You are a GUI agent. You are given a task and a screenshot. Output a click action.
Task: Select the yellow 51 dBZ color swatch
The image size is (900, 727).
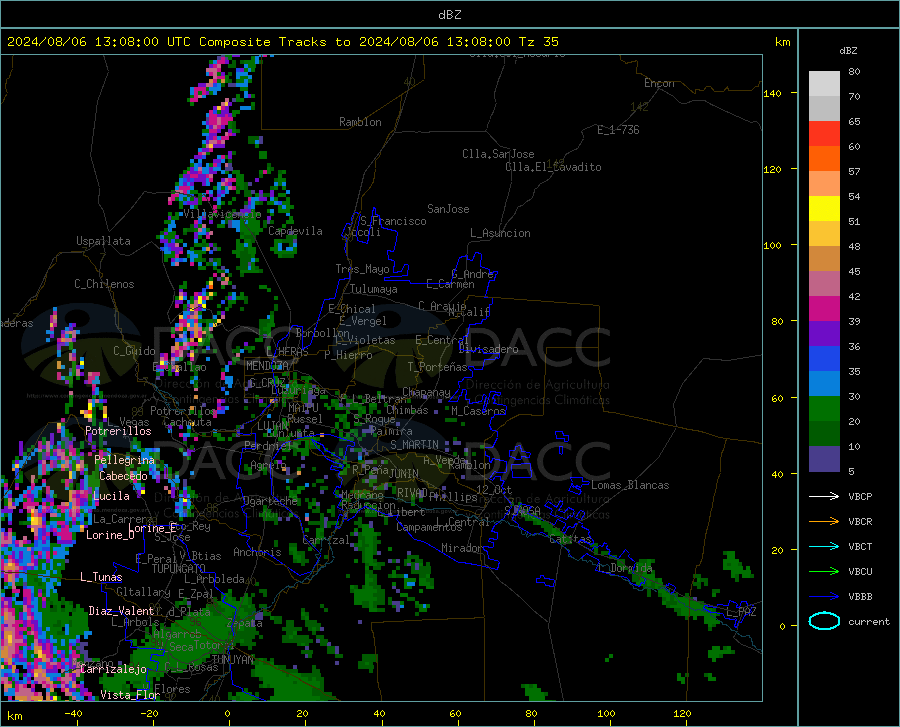(824, 209)
